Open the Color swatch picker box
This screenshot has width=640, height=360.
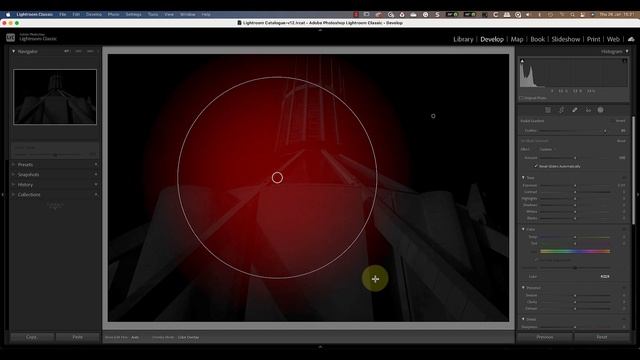point(605,276)
